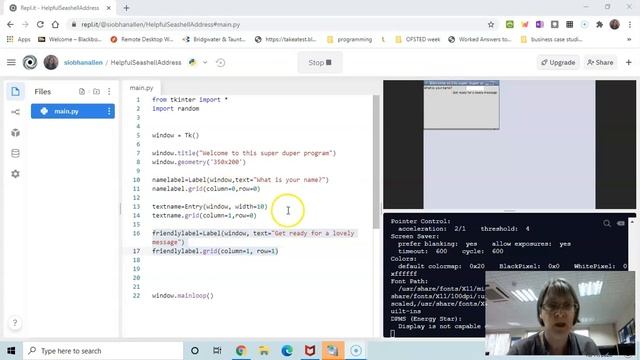The width and height of the screenshot is (640, 360).
Task: Open Chrome from the taskbar
Action: (x=241, y=351)
